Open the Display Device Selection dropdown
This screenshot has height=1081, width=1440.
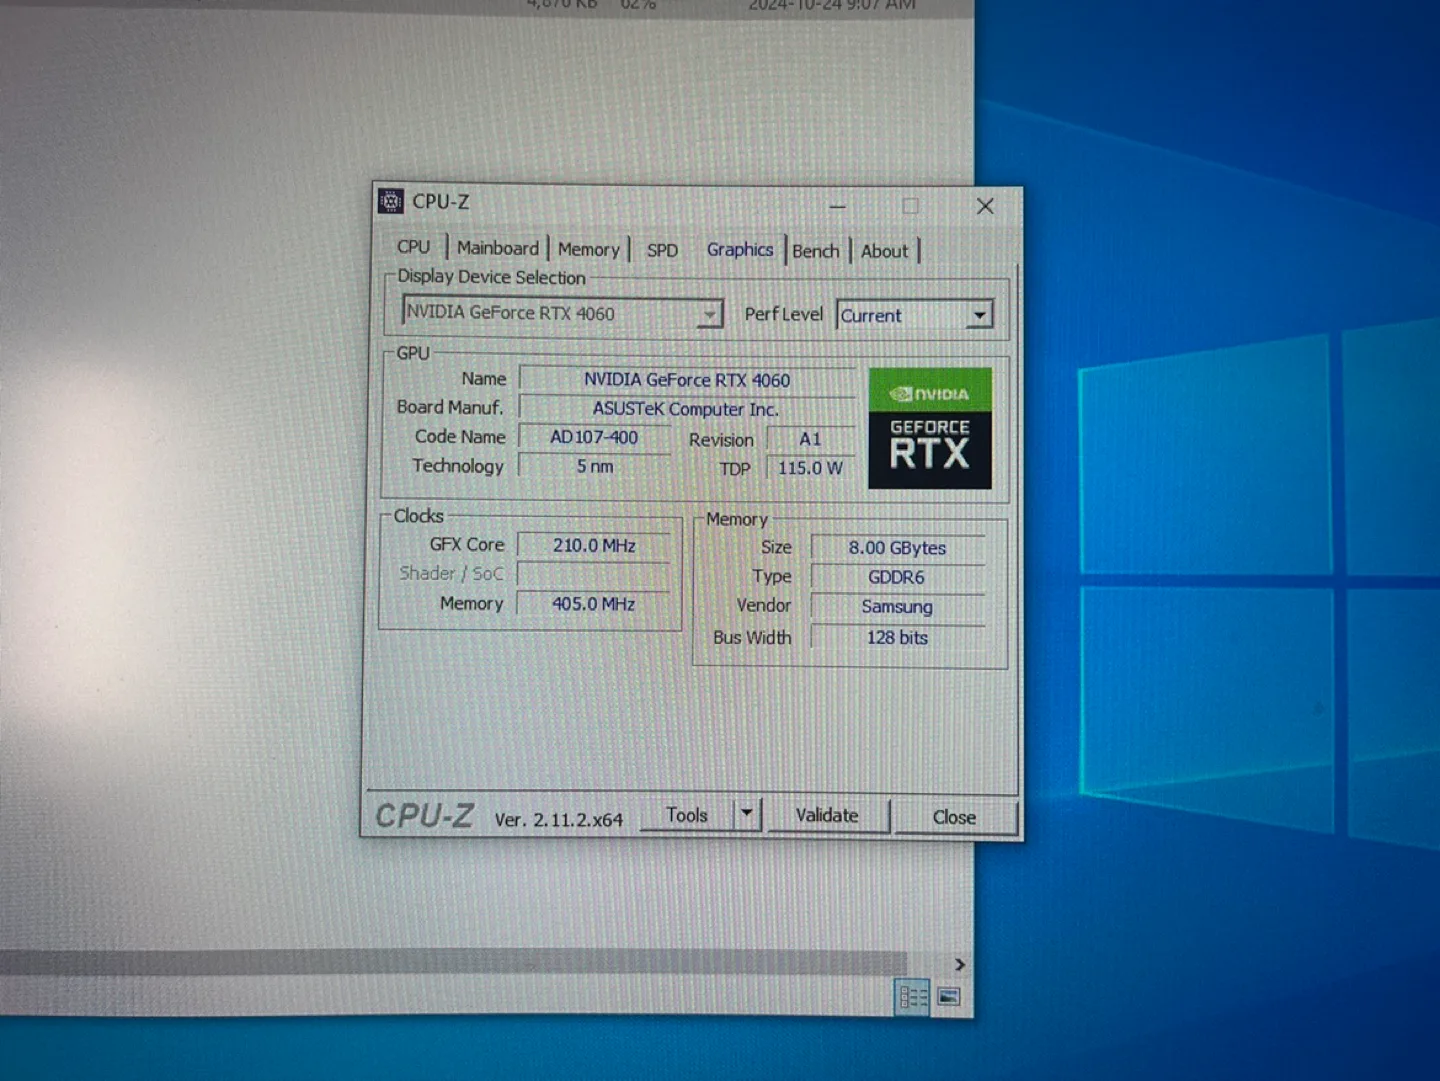tap(710, 313)
